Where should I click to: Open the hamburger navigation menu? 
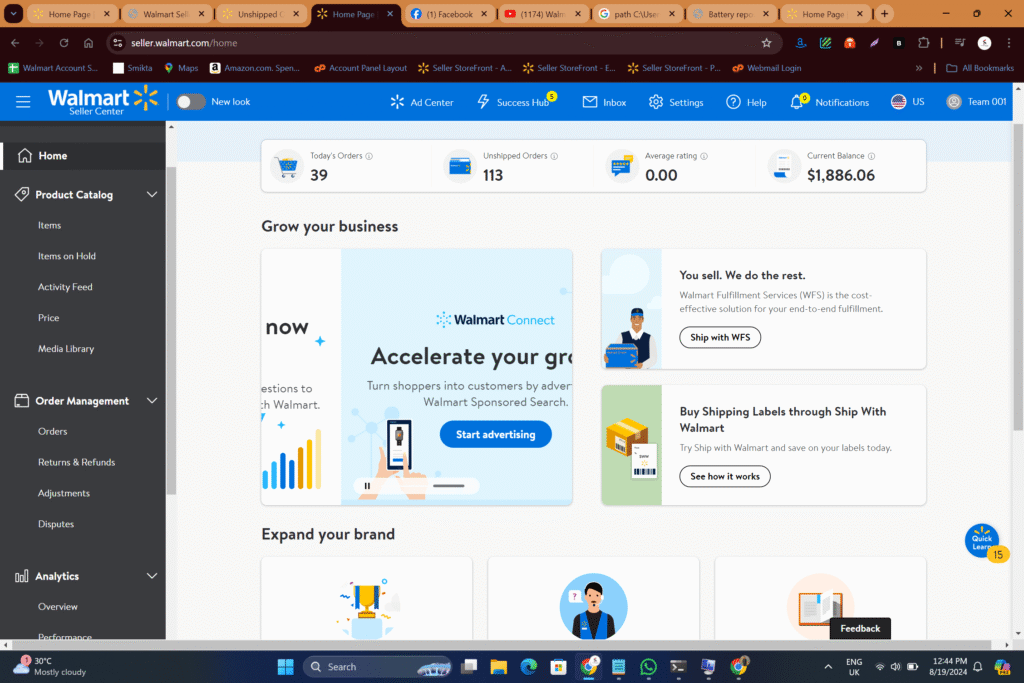[x=23, y=102]
